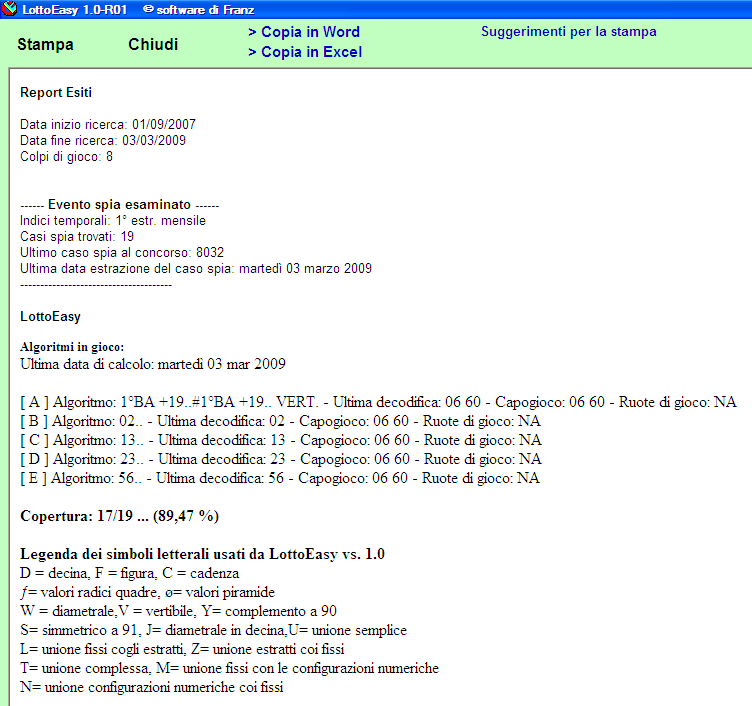This screenshot has width=752, height=706.
Task: Click the LottoEasy section heading
Action: 50,317
